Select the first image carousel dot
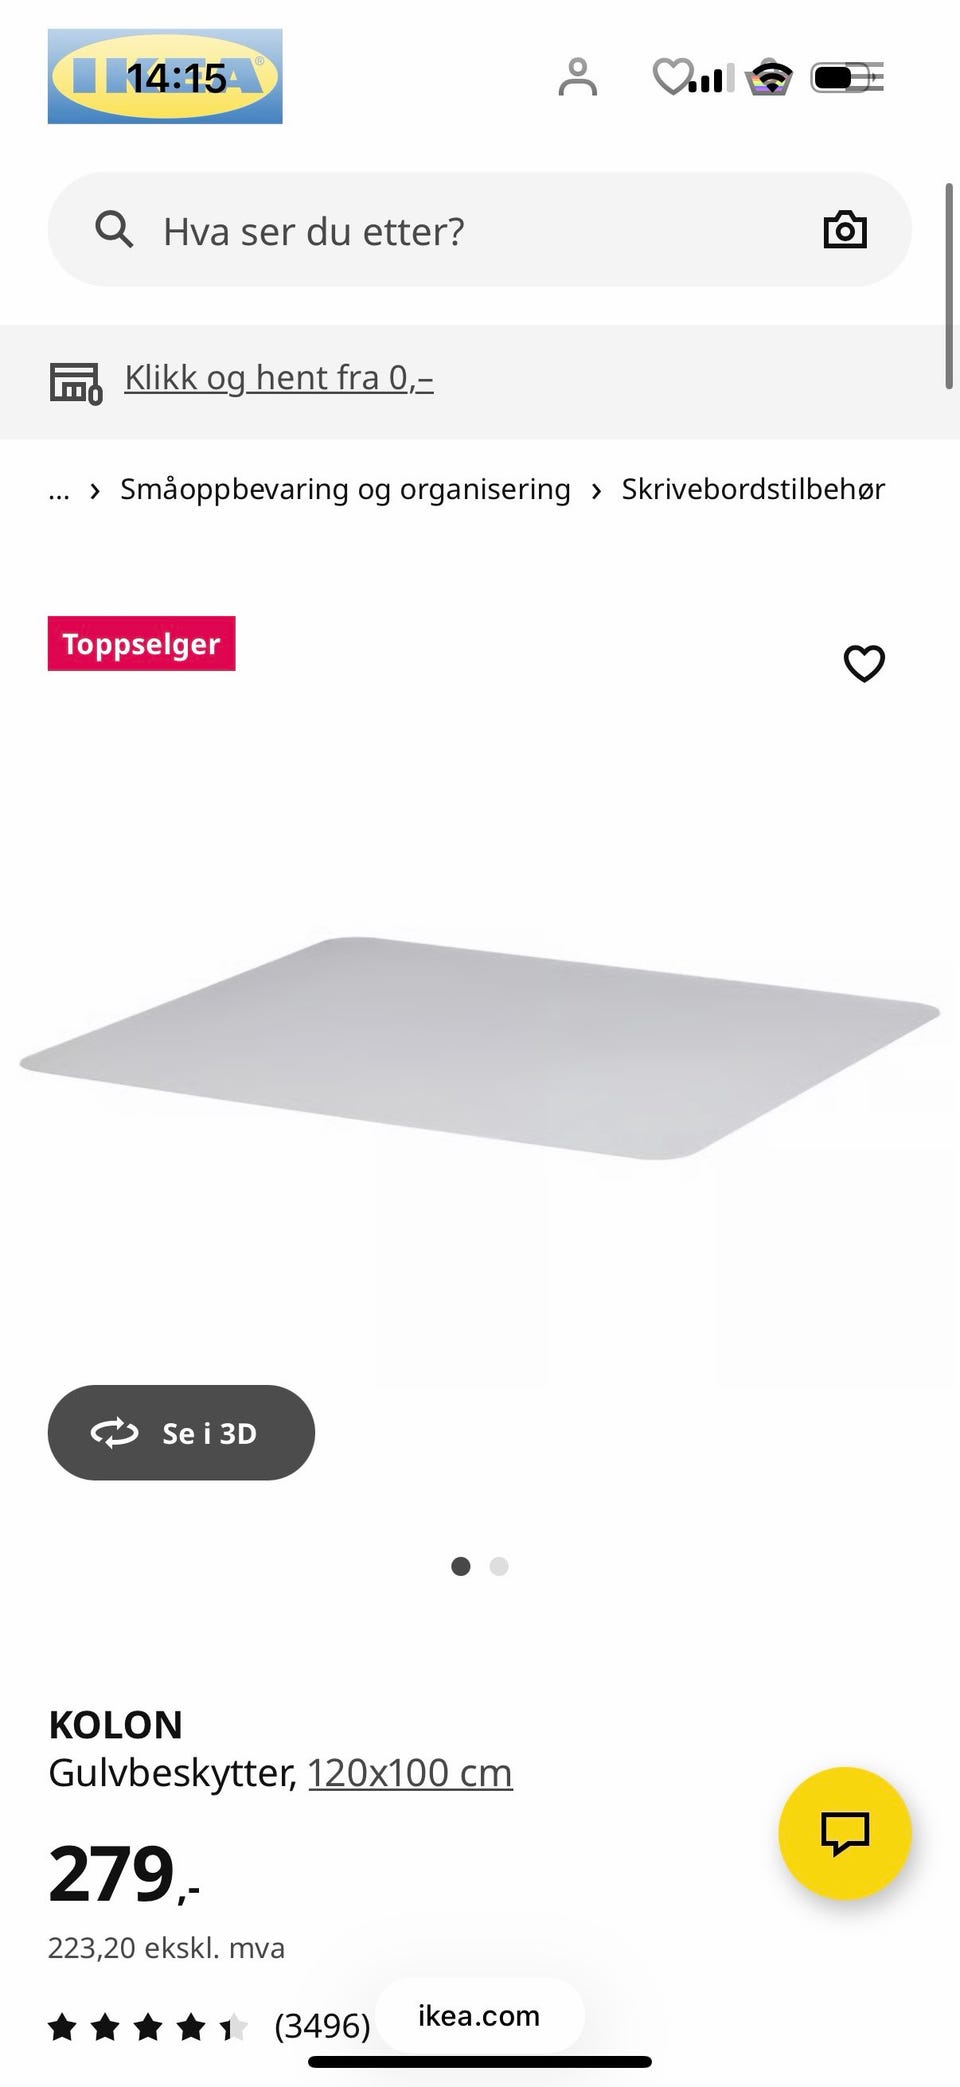 click(461, 1566)
